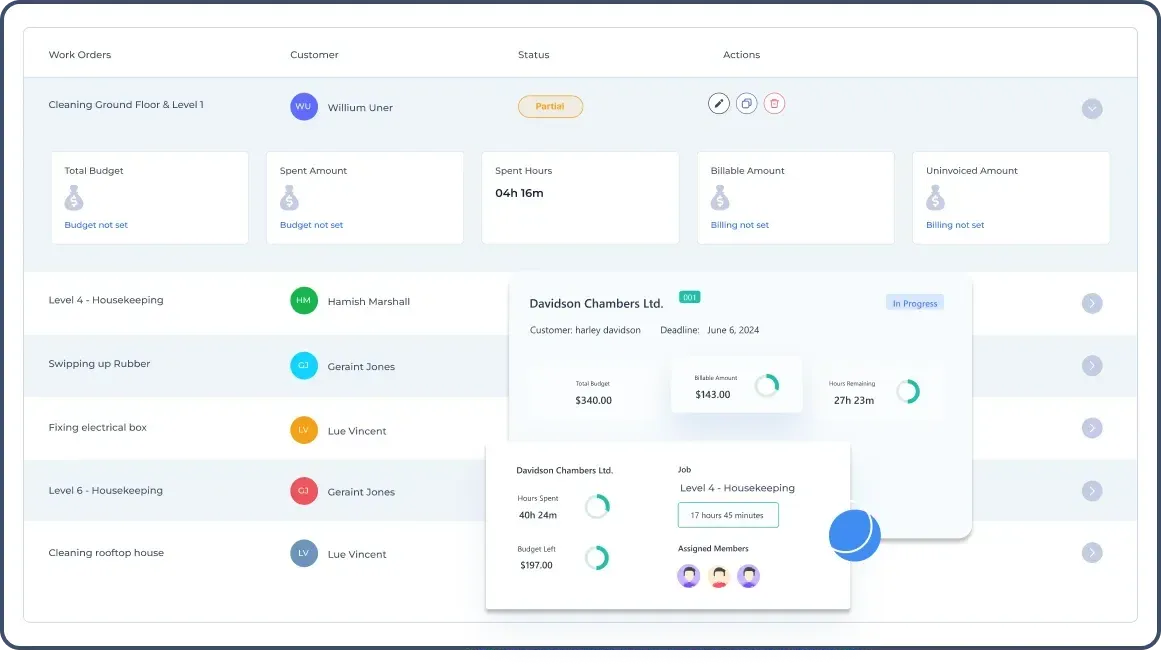Click the money bag icon under Total Budget
The image size is (1161, 670).
coord(74,199)
